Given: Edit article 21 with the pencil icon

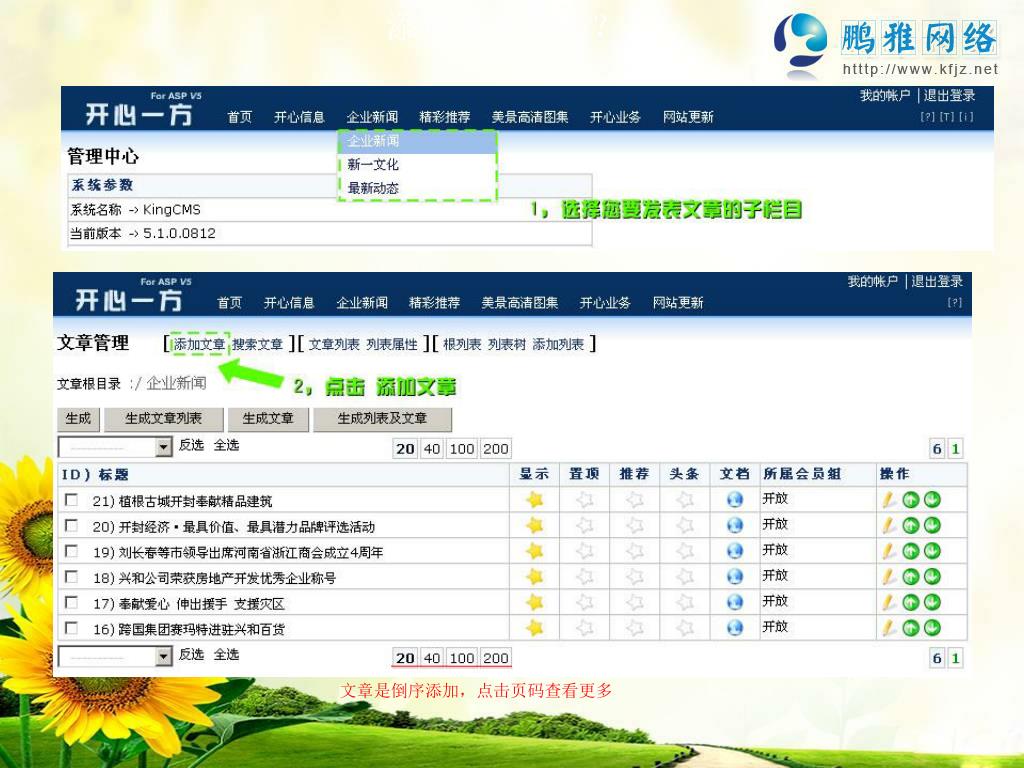Looking at the screenshot, I should click(888, 500).
